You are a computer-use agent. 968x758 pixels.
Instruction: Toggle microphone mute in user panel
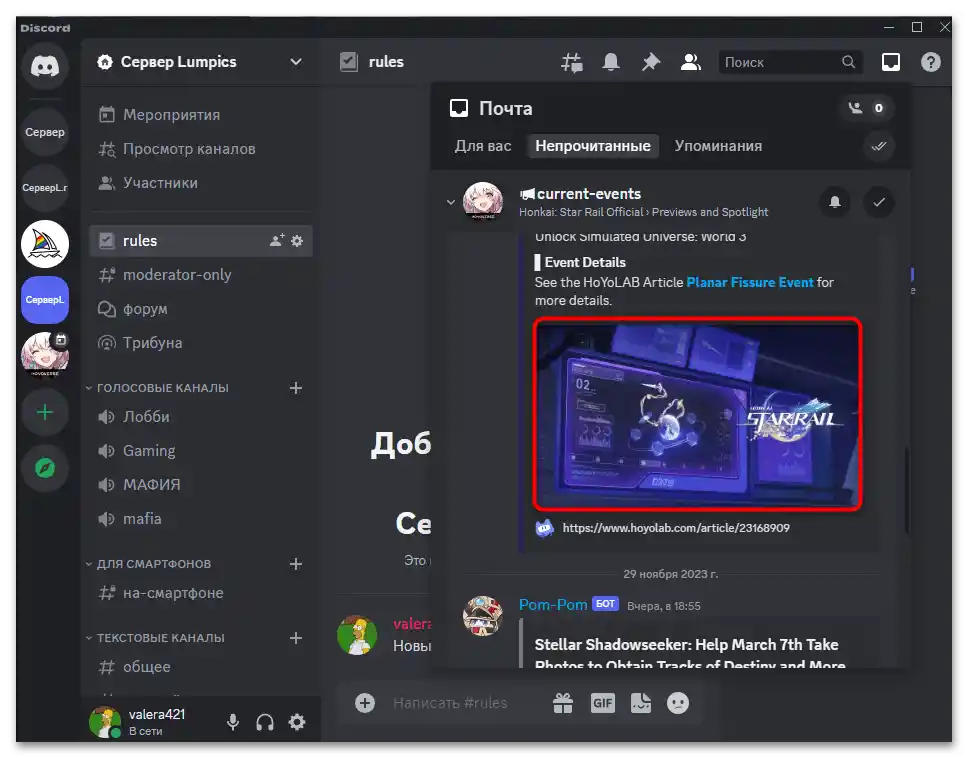tap(233, 722)
